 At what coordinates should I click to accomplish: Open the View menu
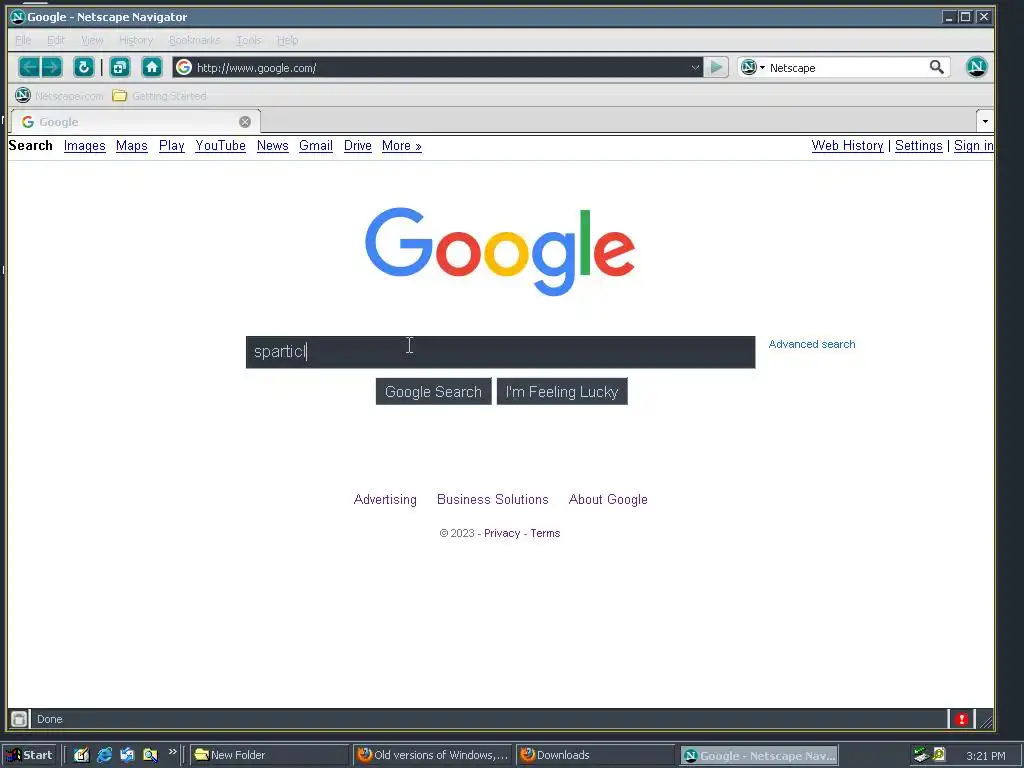92,40
